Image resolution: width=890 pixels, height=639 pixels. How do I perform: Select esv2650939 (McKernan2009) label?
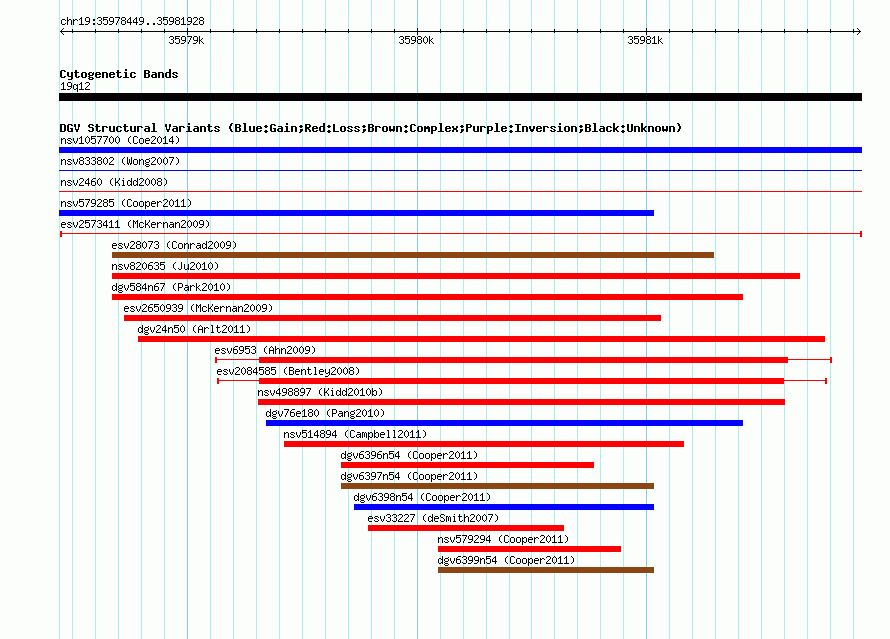point(198,308)
